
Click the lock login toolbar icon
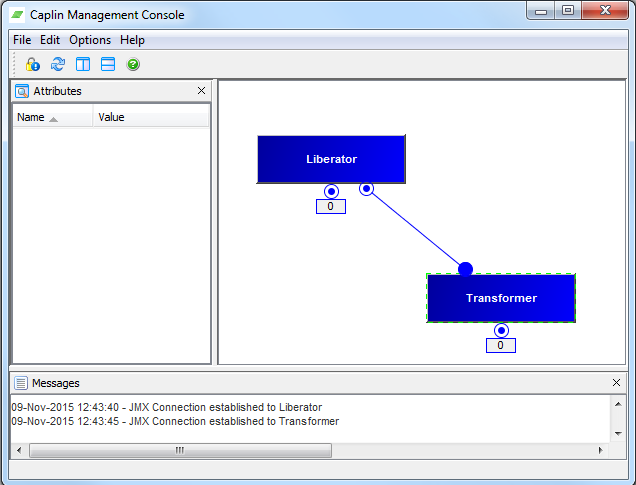pos(33,64)
